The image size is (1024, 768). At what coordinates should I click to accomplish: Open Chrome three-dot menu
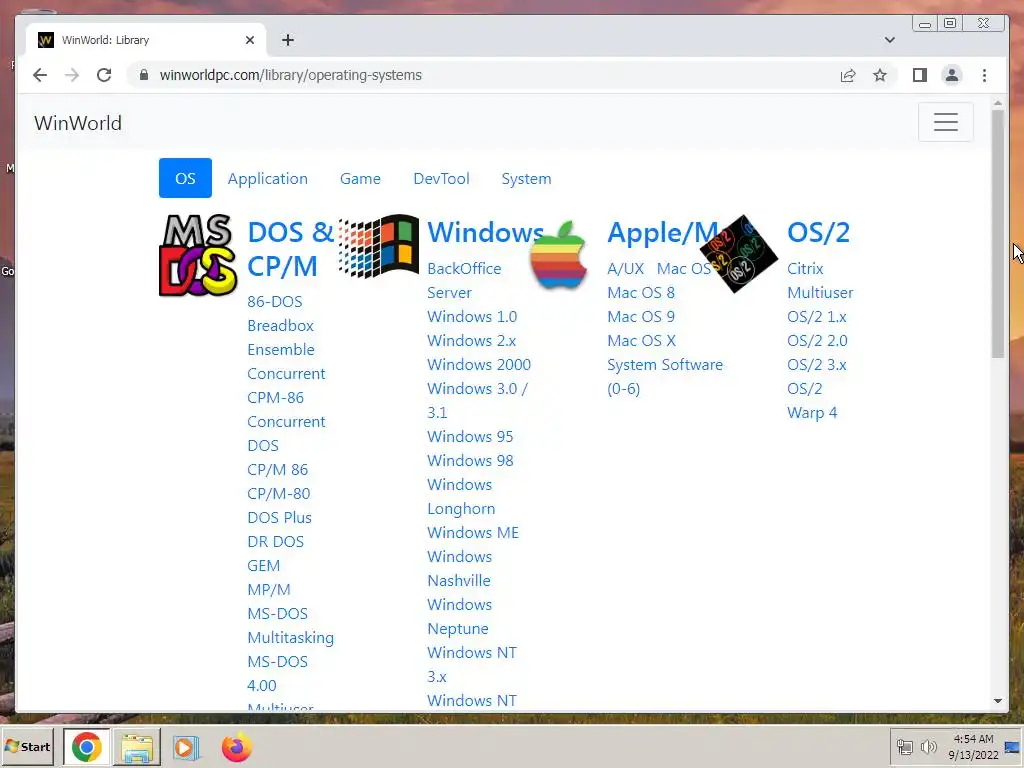tap(984, 75)
